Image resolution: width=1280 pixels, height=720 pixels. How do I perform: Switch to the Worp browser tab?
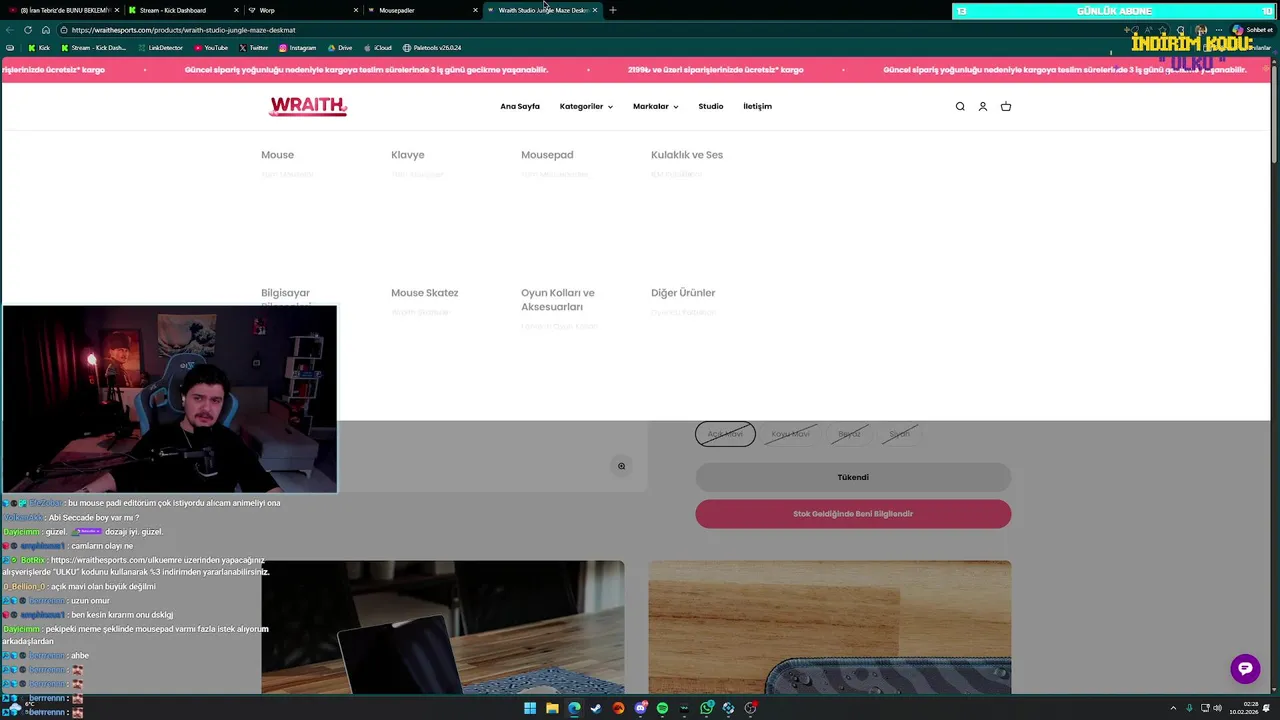pyautogui.click(x=300, y=10)
